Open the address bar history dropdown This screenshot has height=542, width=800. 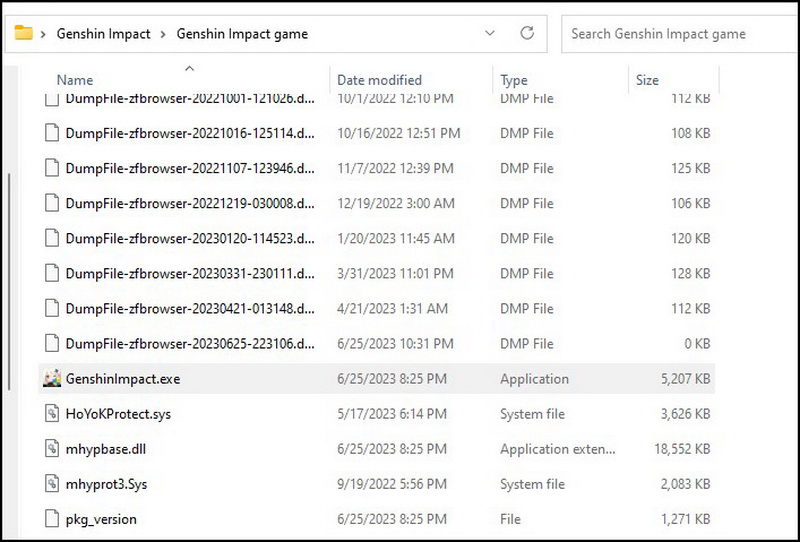[490, 33]
